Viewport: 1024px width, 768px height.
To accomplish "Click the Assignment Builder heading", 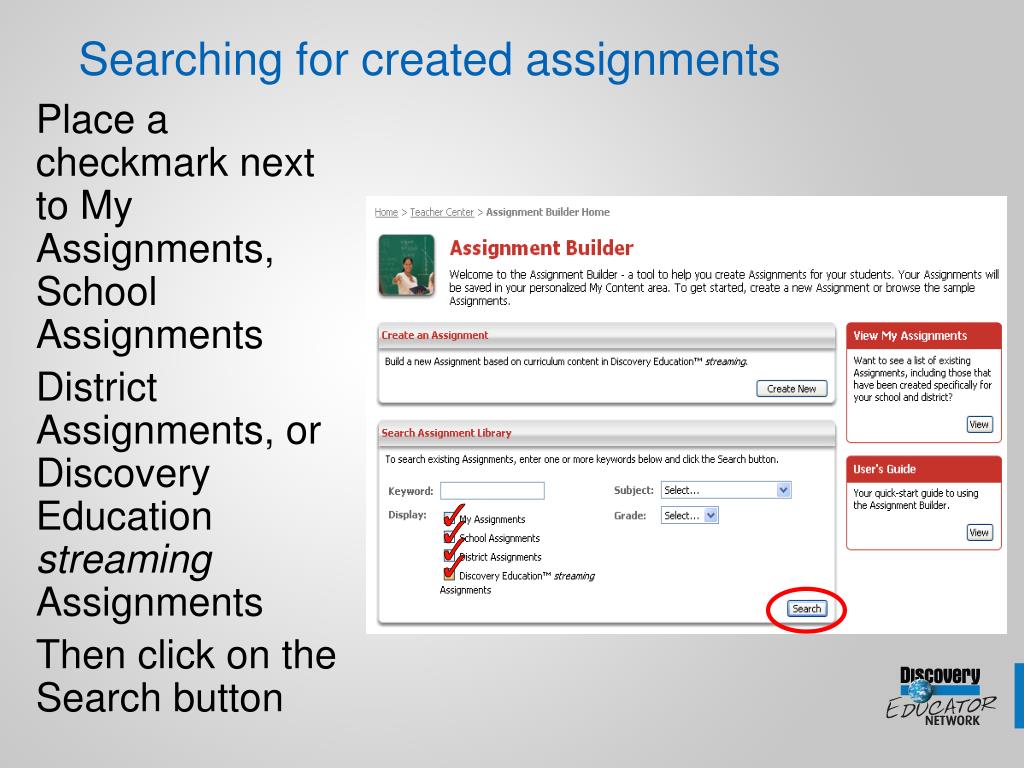I will pos(541,248).
